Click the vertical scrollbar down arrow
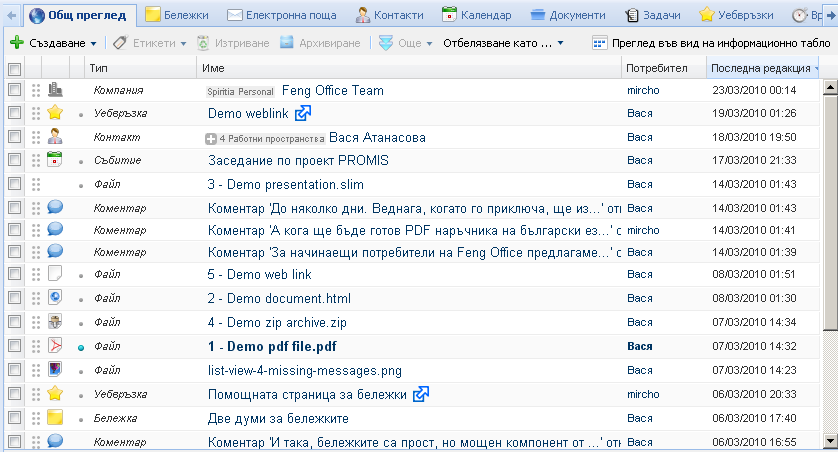Viewport: 838px width, 452px height. click(829, 440)
